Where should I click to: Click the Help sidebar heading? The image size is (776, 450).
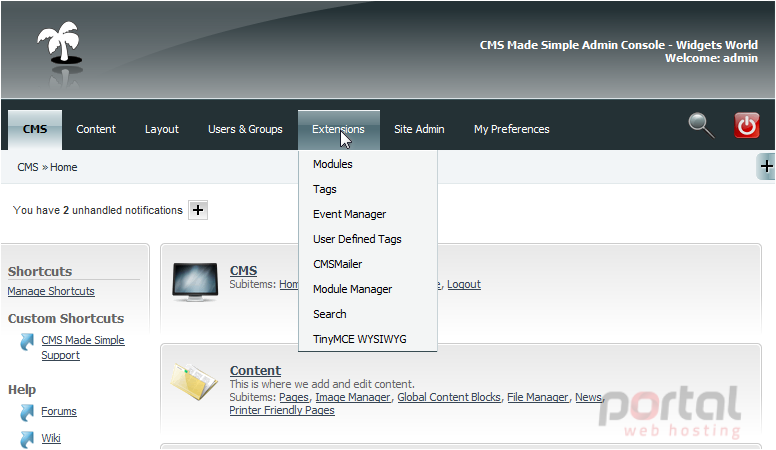(22, 390)
